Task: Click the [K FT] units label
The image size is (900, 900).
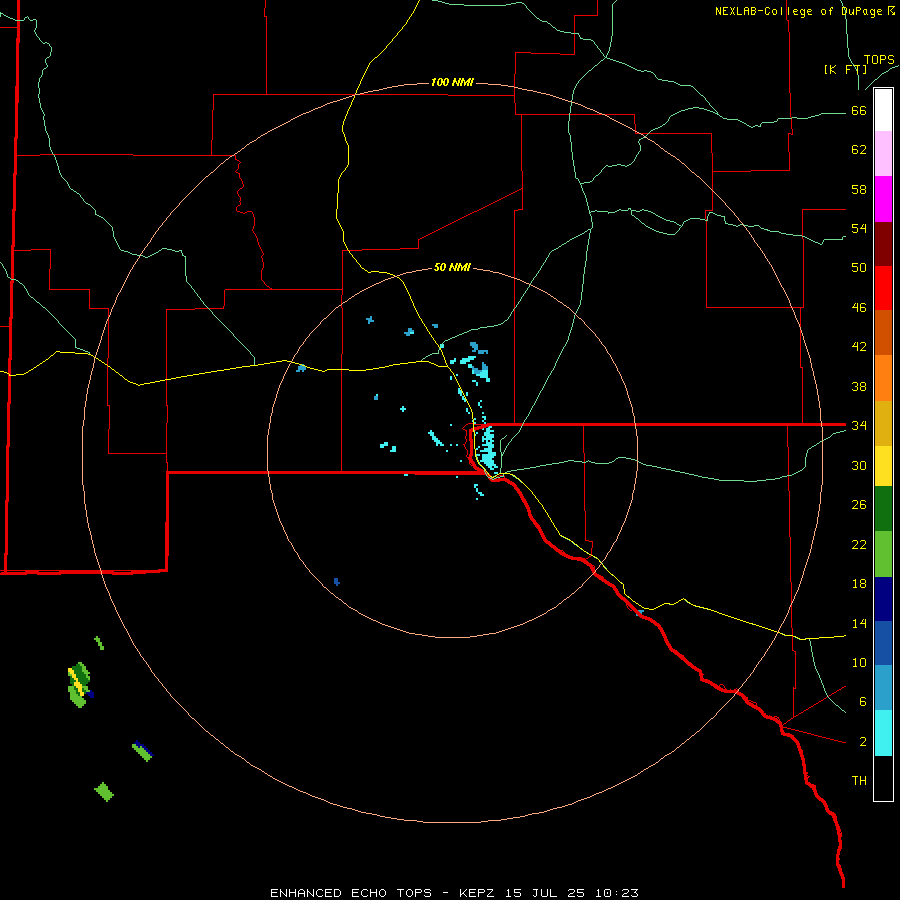Action: 845,70
